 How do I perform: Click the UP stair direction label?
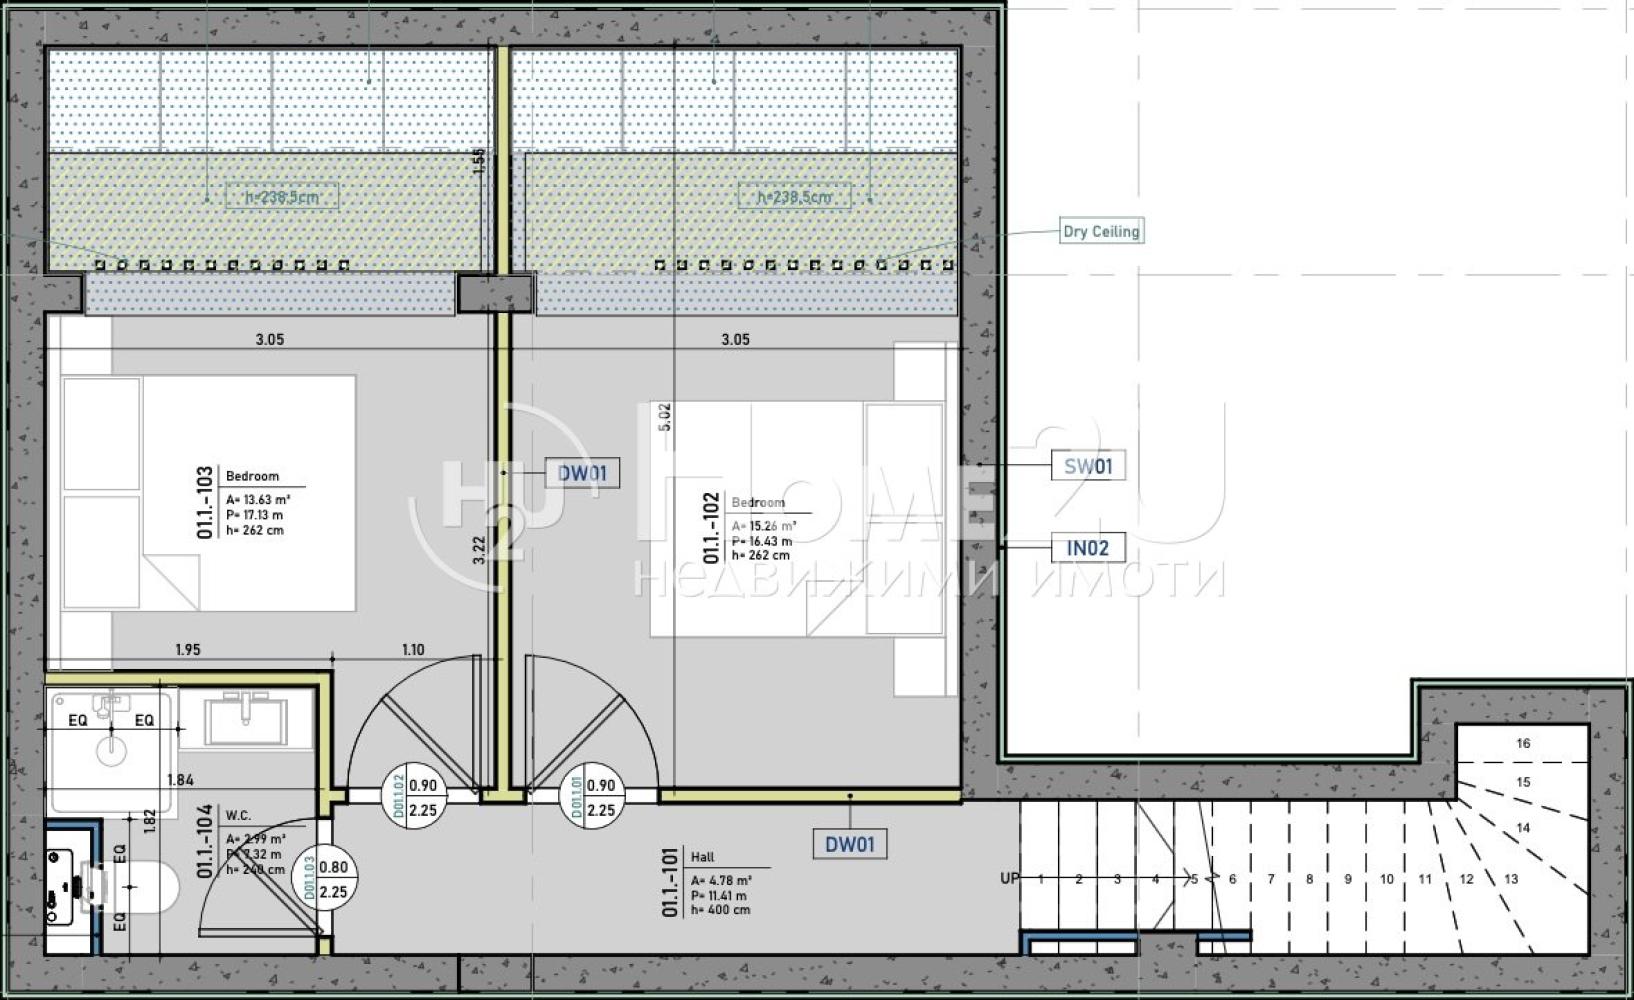[x=1010, y=879]
